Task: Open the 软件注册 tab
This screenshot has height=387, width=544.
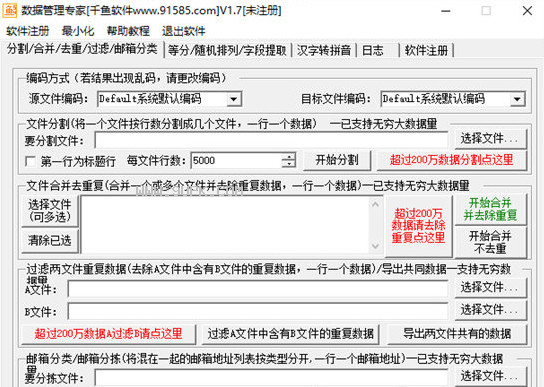Action: (426, 51)
